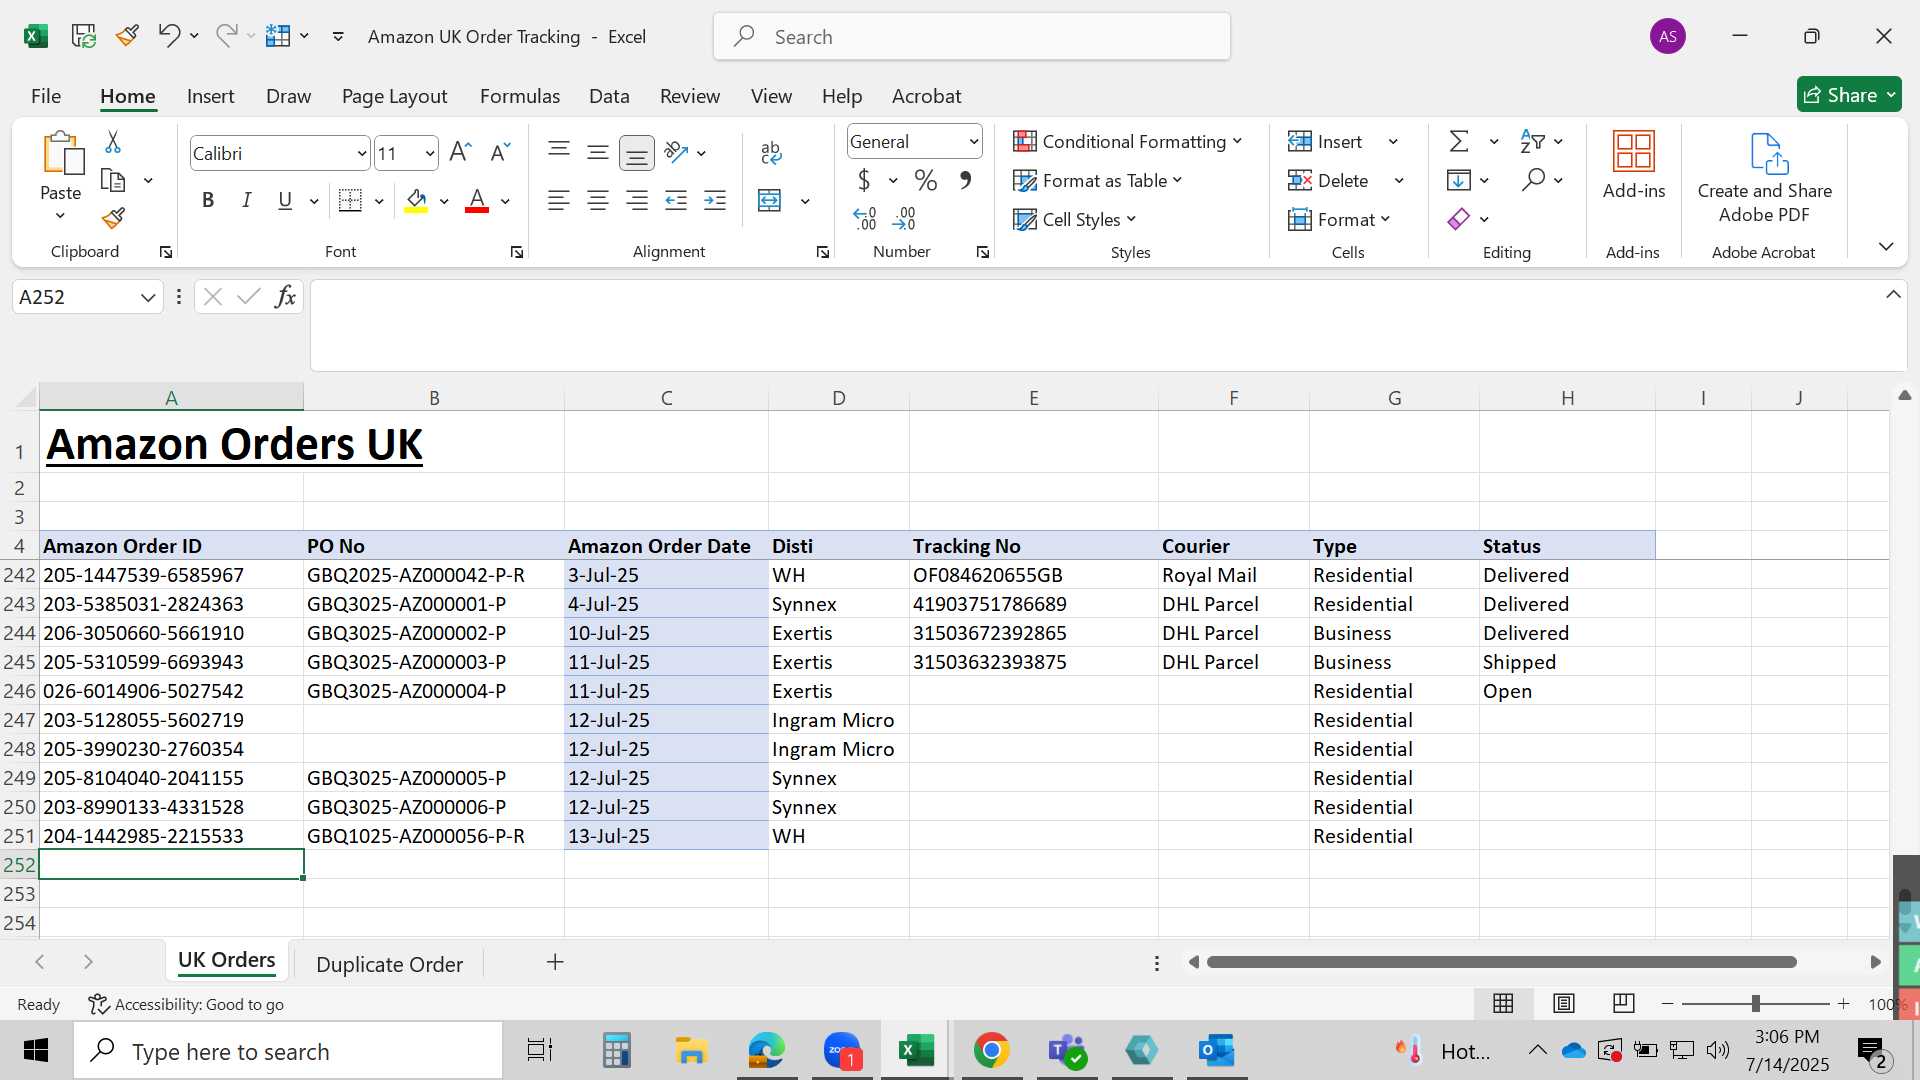The image size is (1920, 1080).
Task: Toggle Wrap Text
Action: click(771, 152)
